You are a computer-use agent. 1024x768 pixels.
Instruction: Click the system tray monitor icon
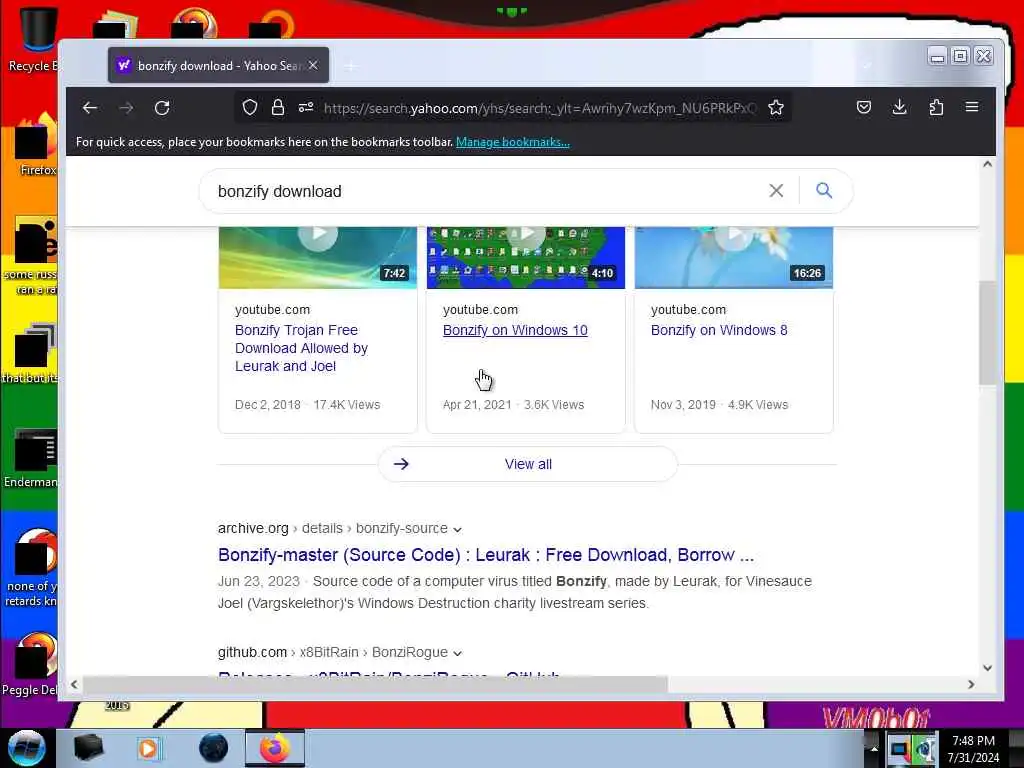point(899,750)
